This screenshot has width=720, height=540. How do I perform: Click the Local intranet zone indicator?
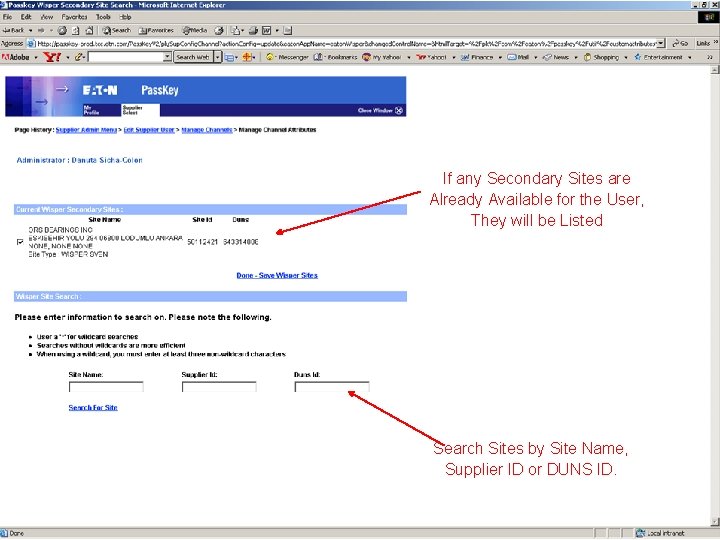tap(660, 534)
